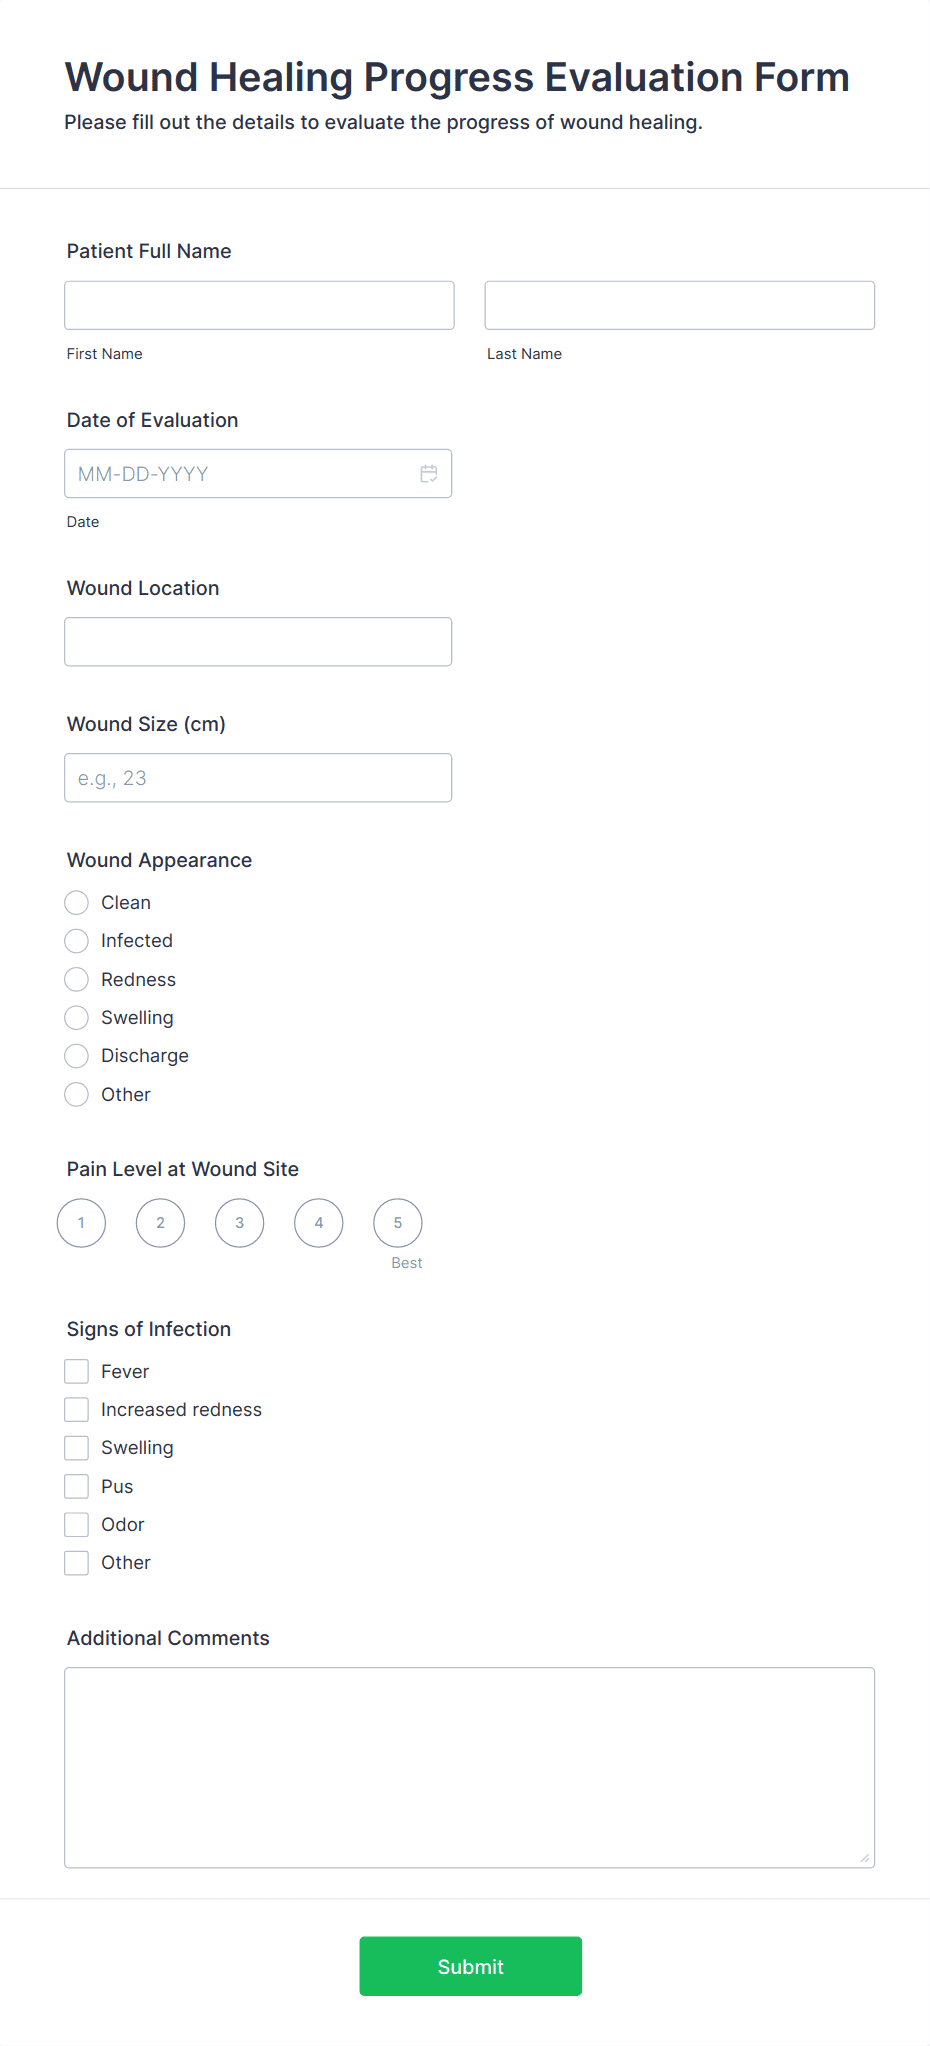Screen dimensions: 930x2046
Task: Grab the textarea resize handle
Action: [865, 1858]
